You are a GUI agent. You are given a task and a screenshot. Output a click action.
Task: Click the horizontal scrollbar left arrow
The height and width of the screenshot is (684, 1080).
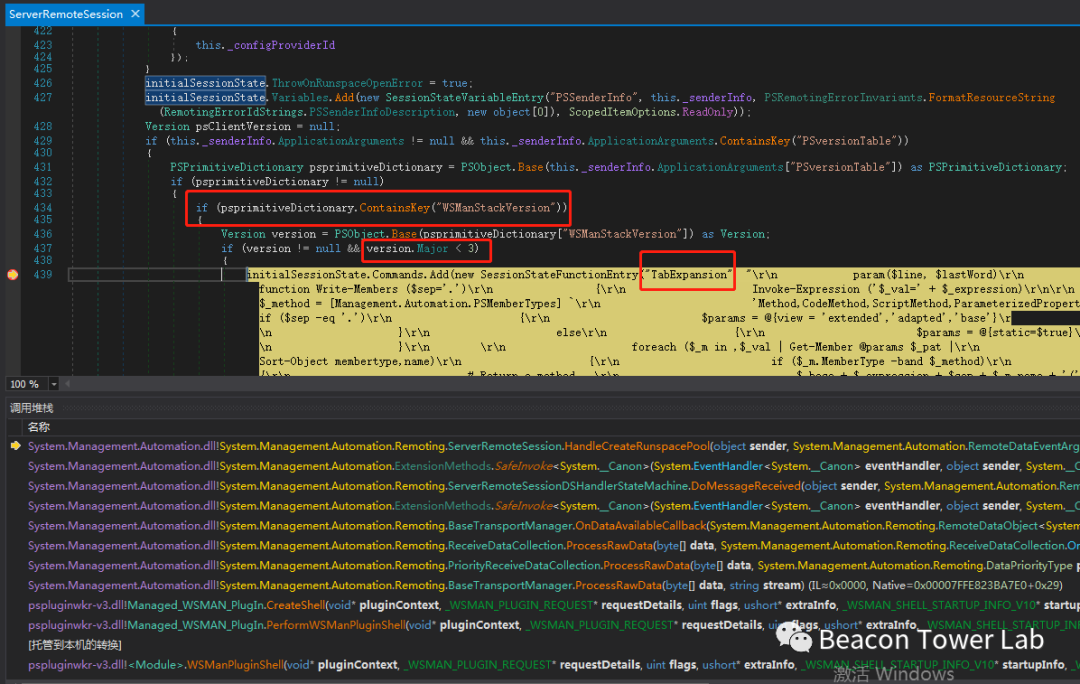[65, 384]
